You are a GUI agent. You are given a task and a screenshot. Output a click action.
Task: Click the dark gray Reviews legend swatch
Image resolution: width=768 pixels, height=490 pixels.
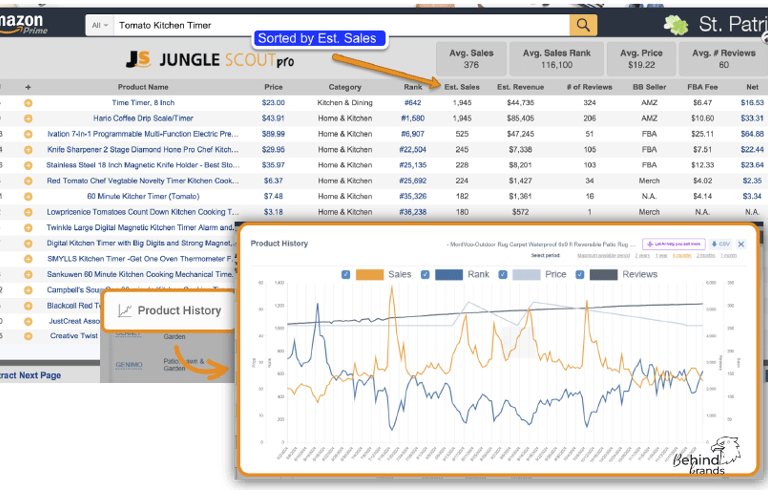(603, 274)
